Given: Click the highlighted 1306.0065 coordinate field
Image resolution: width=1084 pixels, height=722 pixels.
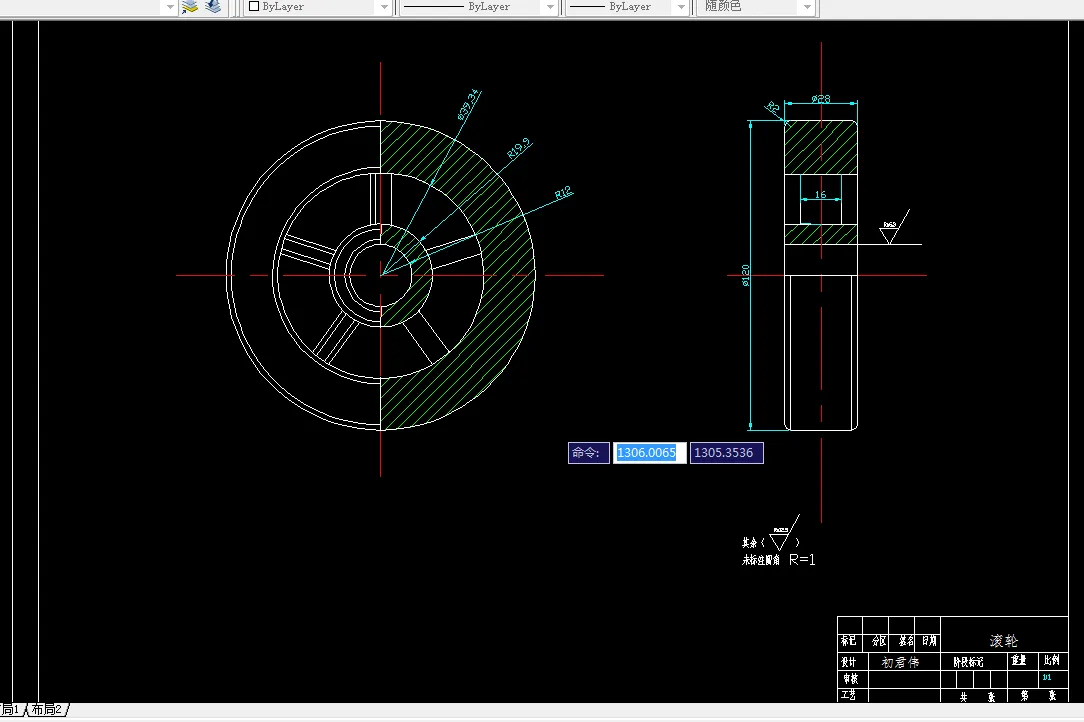Looking at the screenshot, I should coord(649,453).
